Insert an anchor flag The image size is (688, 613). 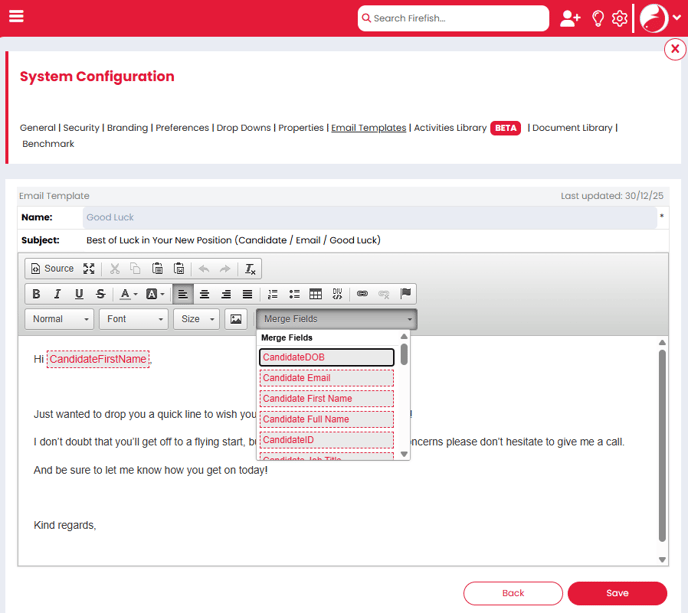[x=405, y=294]
